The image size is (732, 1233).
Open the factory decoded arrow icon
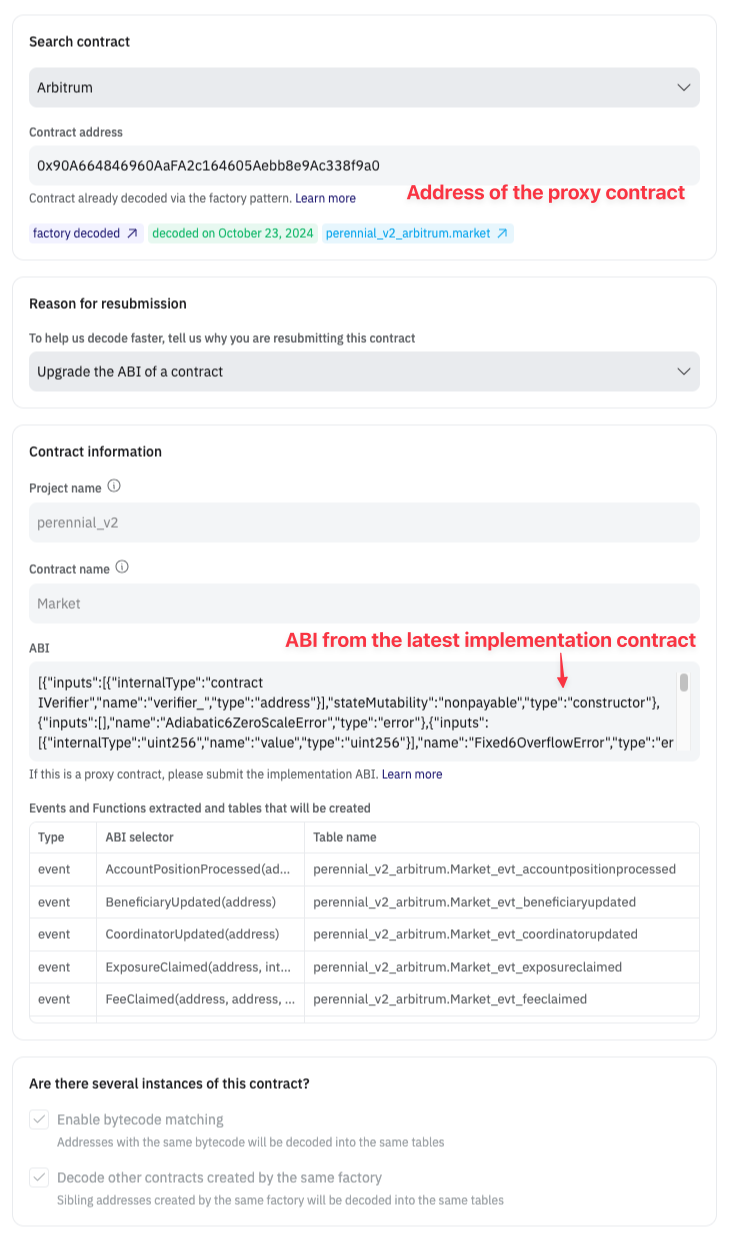tap(133, 233)
